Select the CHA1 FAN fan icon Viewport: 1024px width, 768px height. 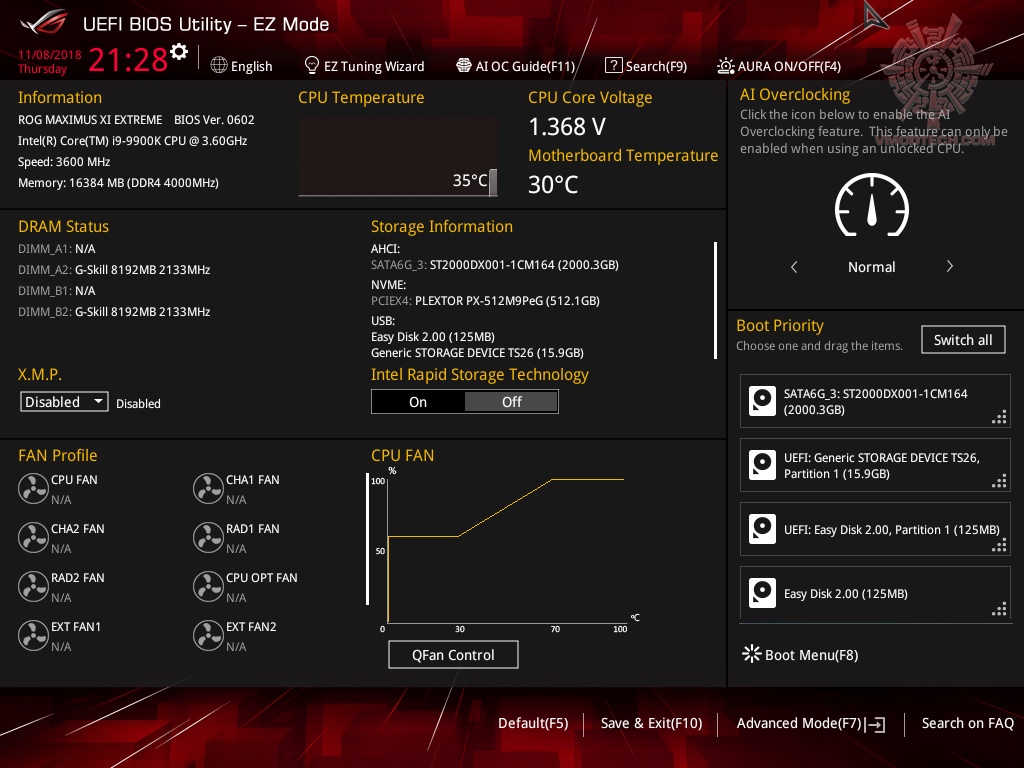[x=208, y=489]
